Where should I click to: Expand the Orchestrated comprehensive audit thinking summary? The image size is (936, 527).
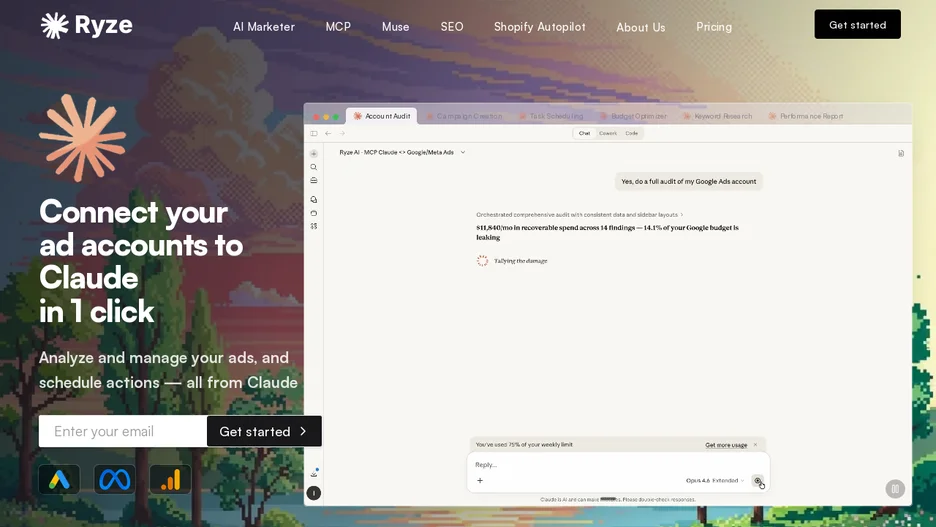pyautogui.click(x=579, y=214)
